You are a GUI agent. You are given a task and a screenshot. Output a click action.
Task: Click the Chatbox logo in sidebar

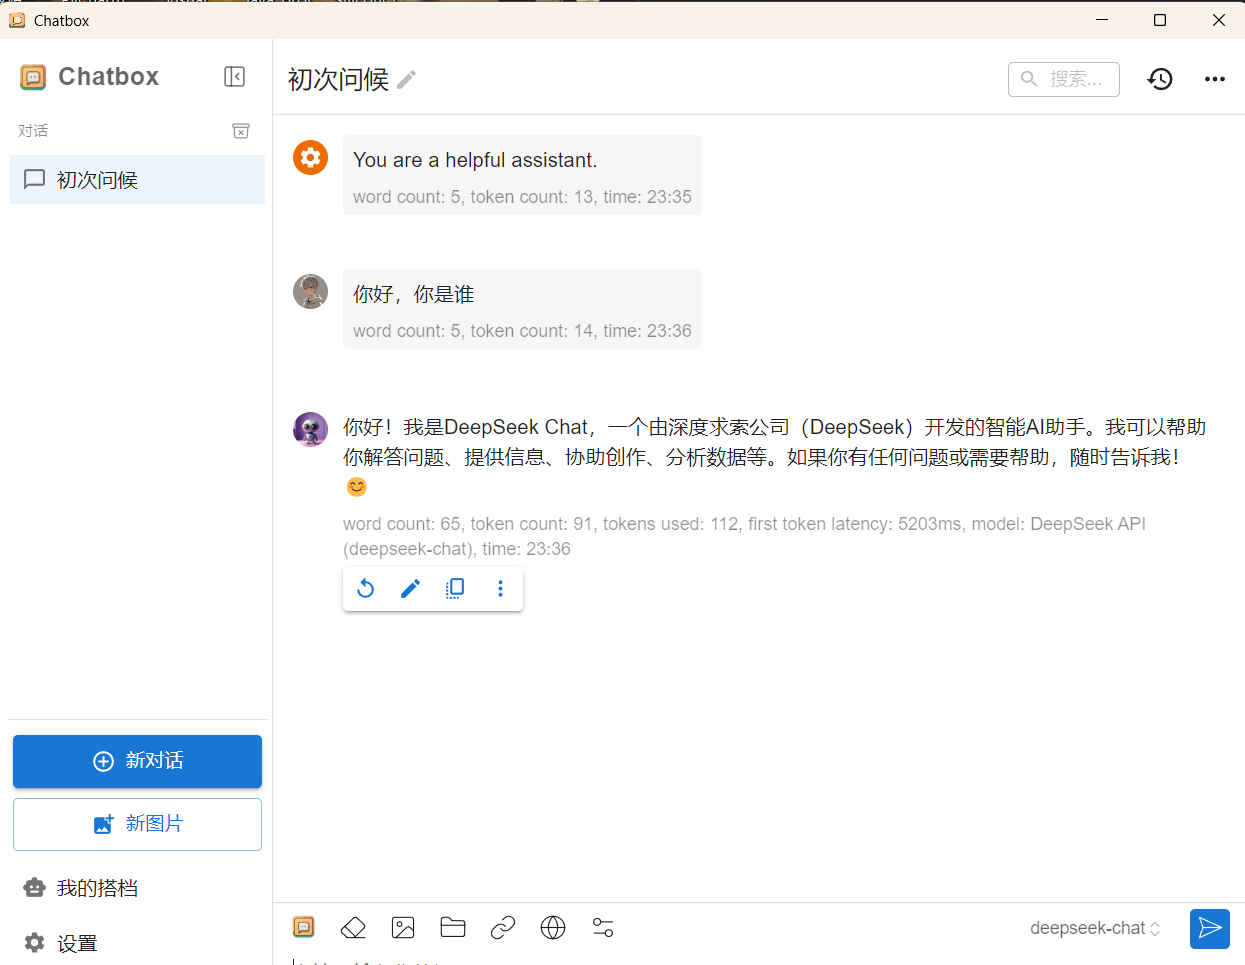point(33,77)
